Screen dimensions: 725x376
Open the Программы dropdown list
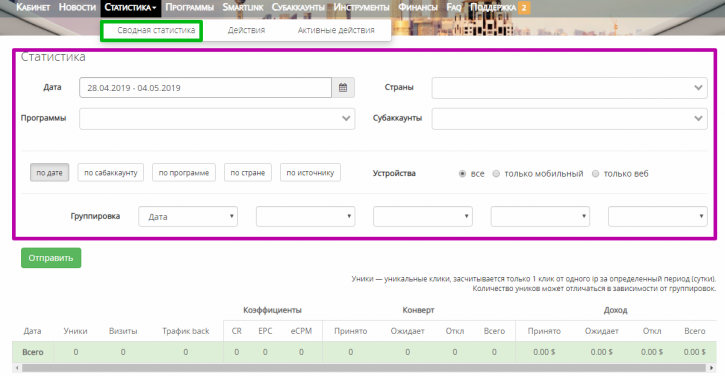[217, 118]
